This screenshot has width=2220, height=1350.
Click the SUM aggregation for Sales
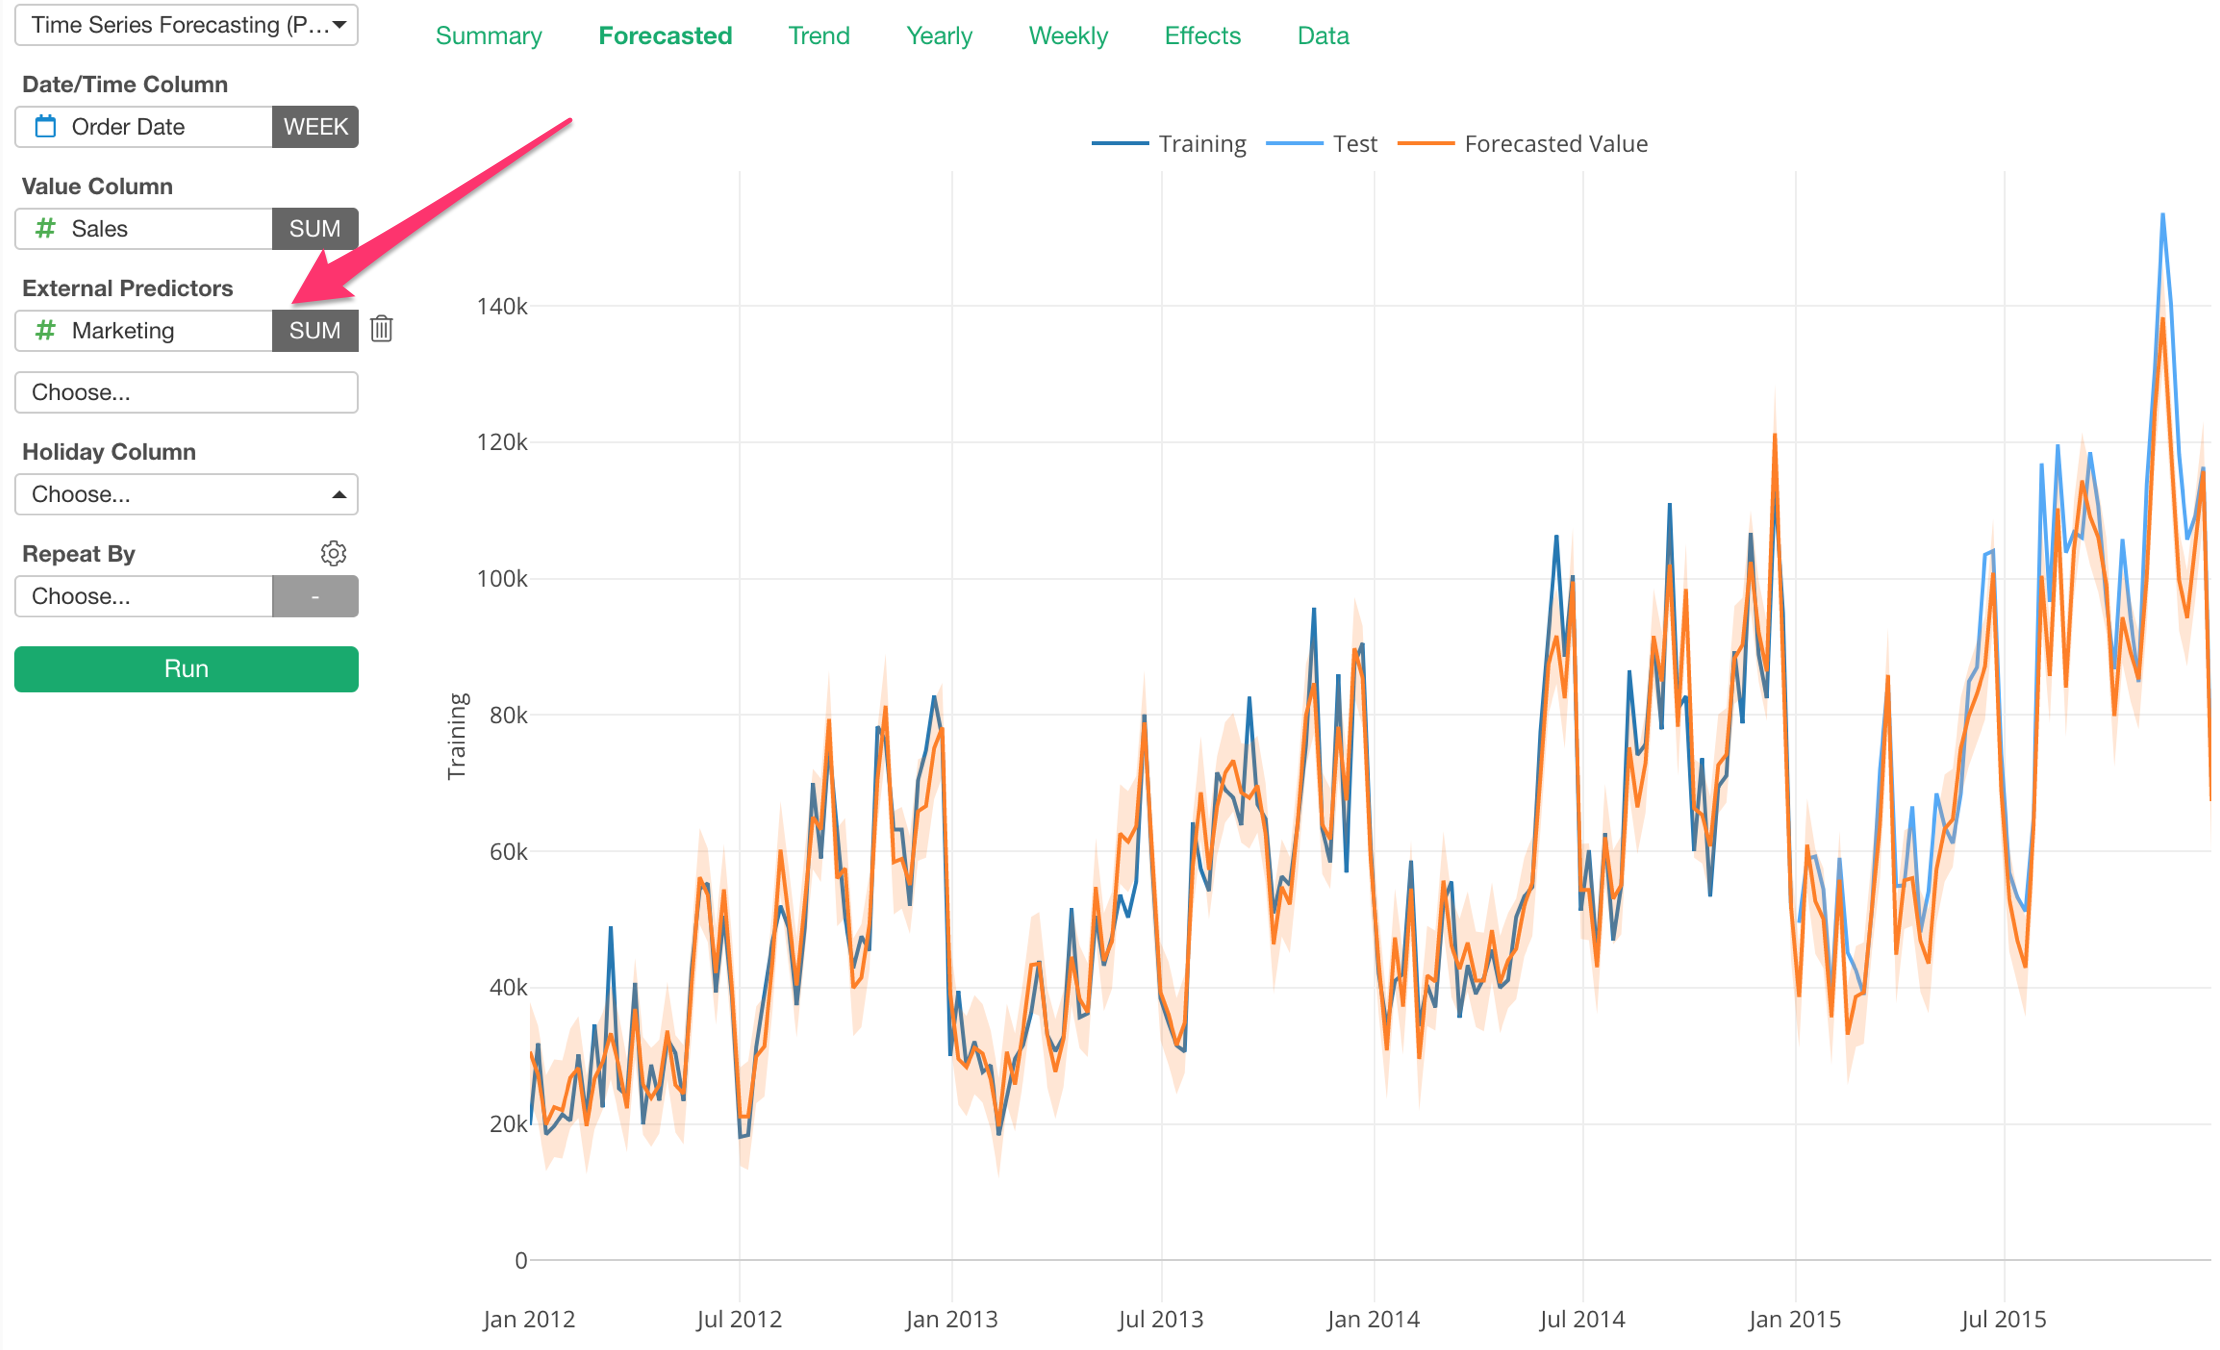[315, 229]
